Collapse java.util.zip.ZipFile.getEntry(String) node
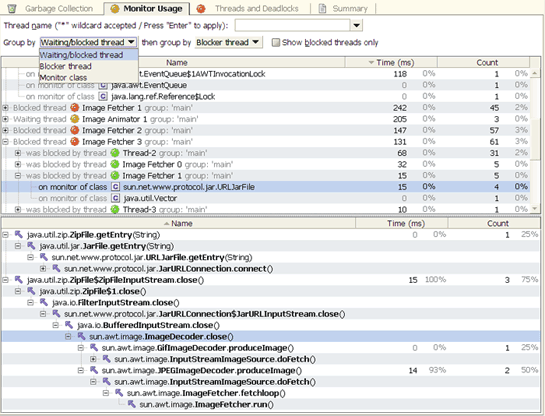Image resolution: width=545 pixels, height=416 pixels. [5, 235]
